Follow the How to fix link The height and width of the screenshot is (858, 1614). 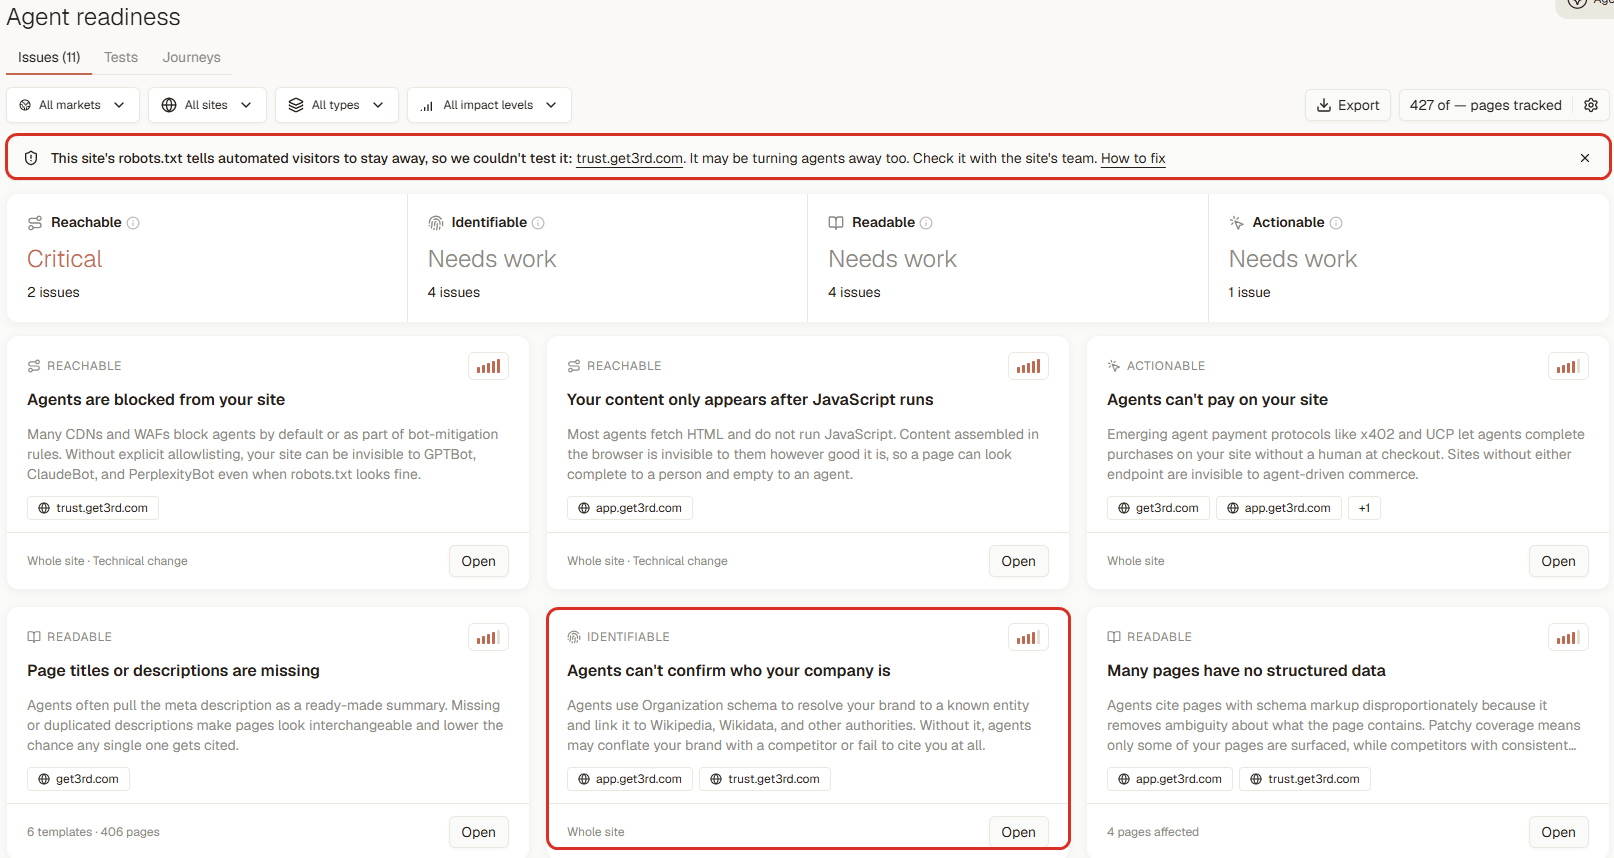1133,158
